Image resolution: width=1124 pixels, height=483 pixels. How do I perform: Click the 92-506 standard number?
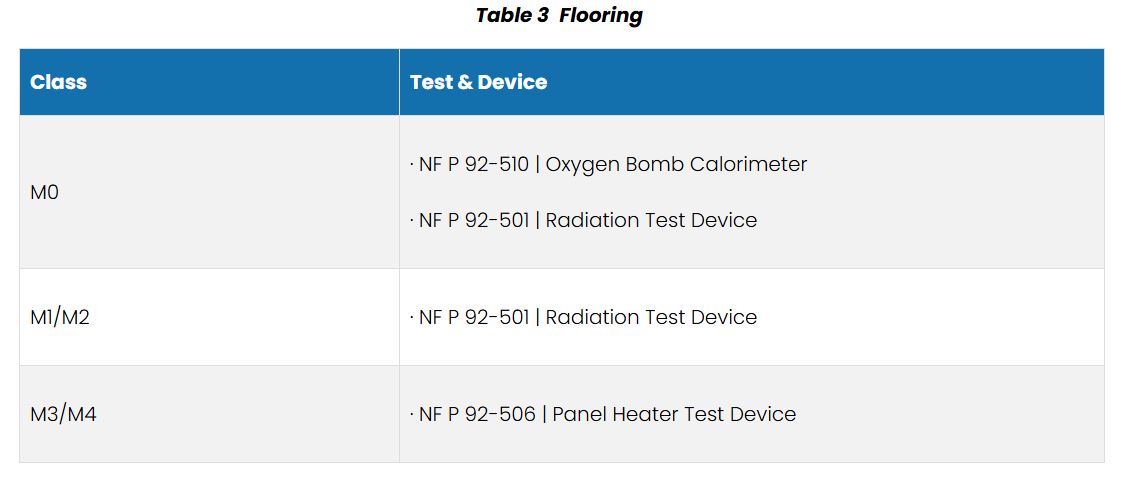coord(500,414)
